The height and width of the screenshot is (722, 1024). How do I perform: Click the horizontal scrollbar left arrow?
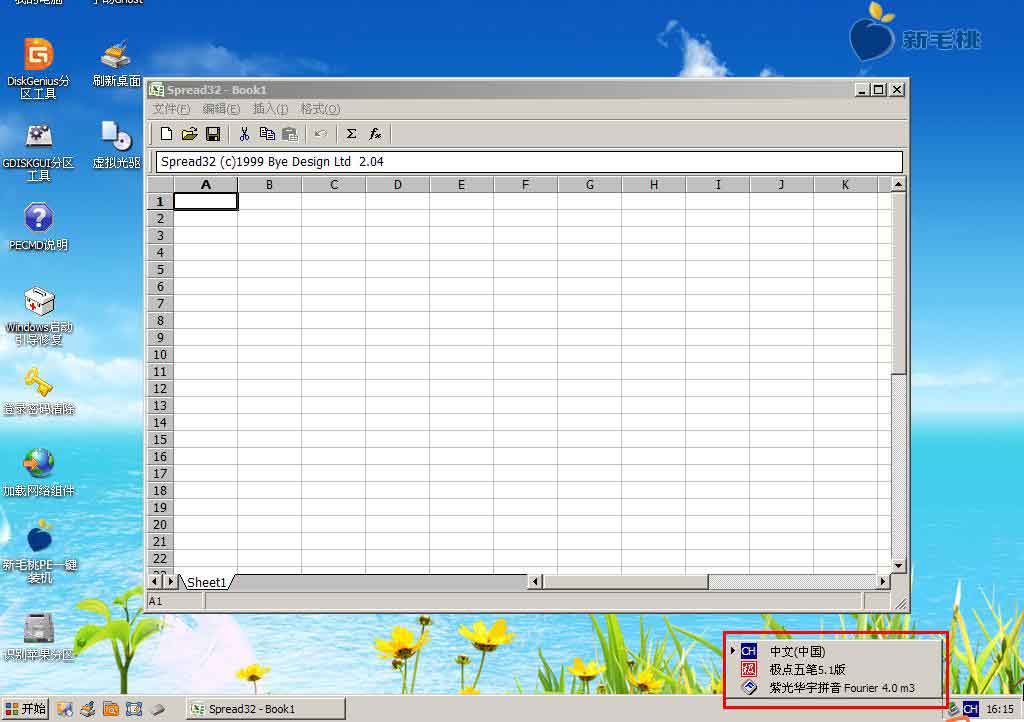pyautogui.click(x=535, y=581)
